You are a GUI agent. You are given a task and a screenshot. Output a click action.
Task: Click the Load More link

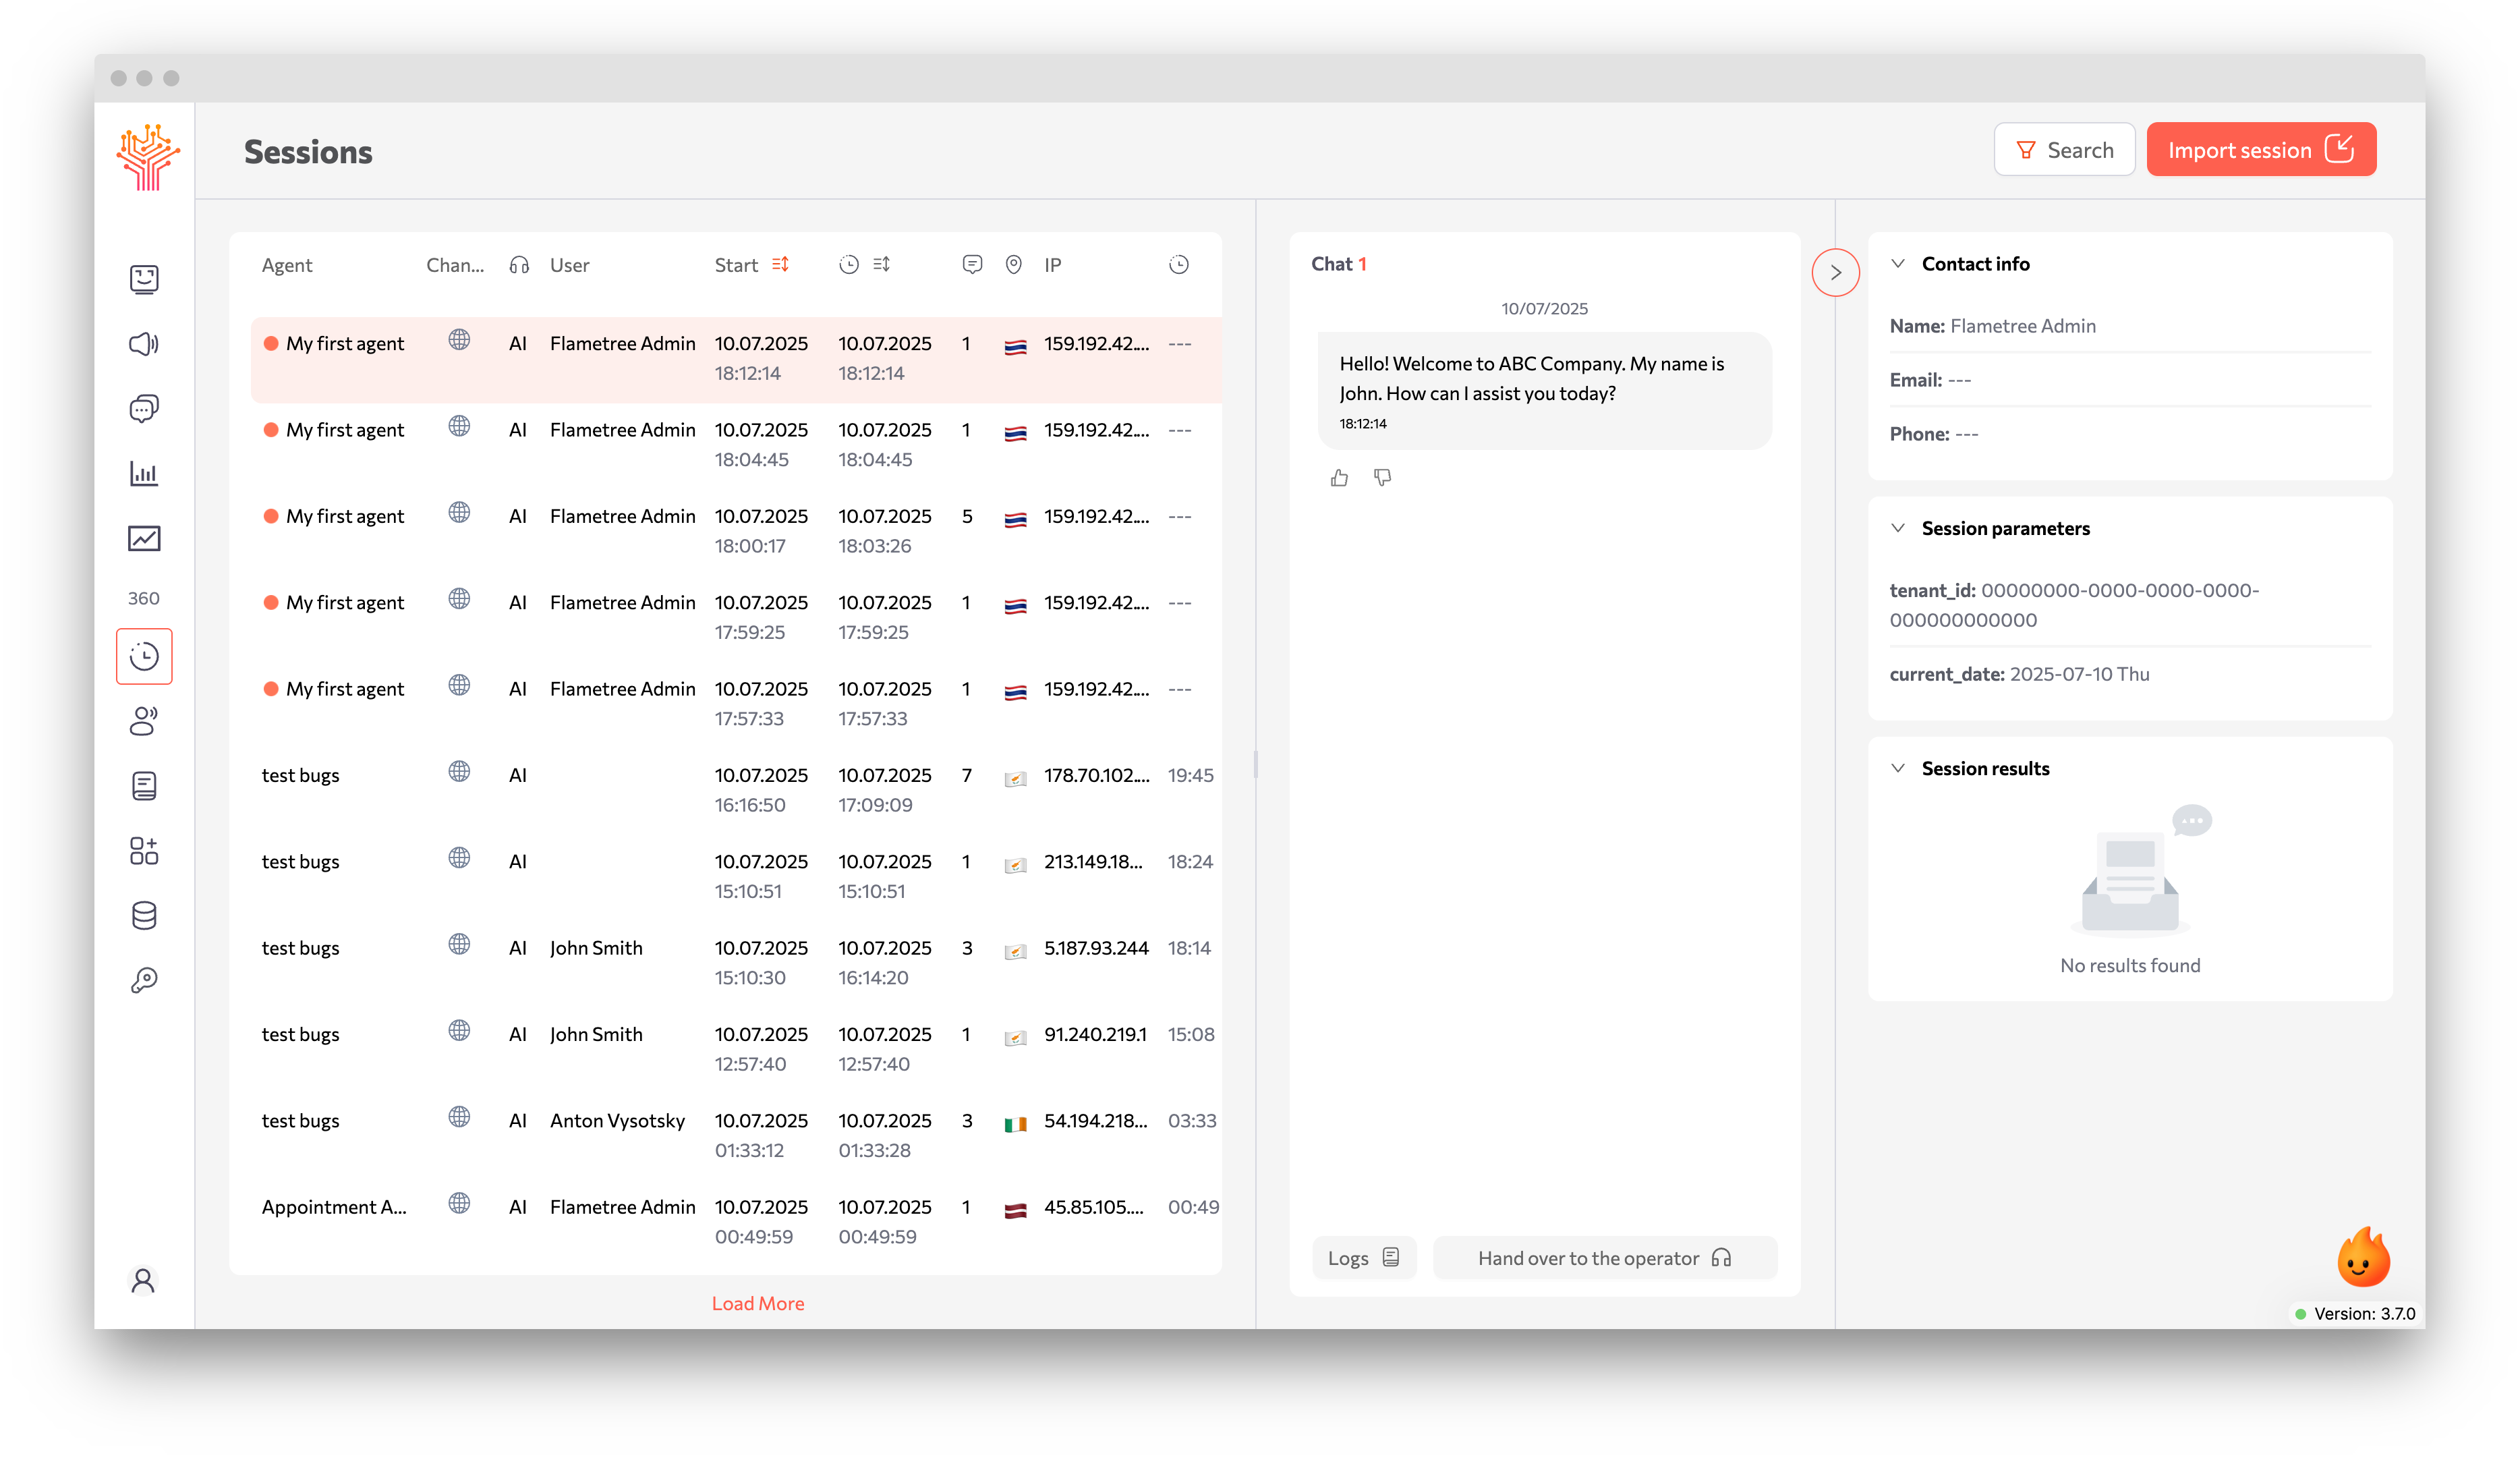click(x=758, y=1303)
